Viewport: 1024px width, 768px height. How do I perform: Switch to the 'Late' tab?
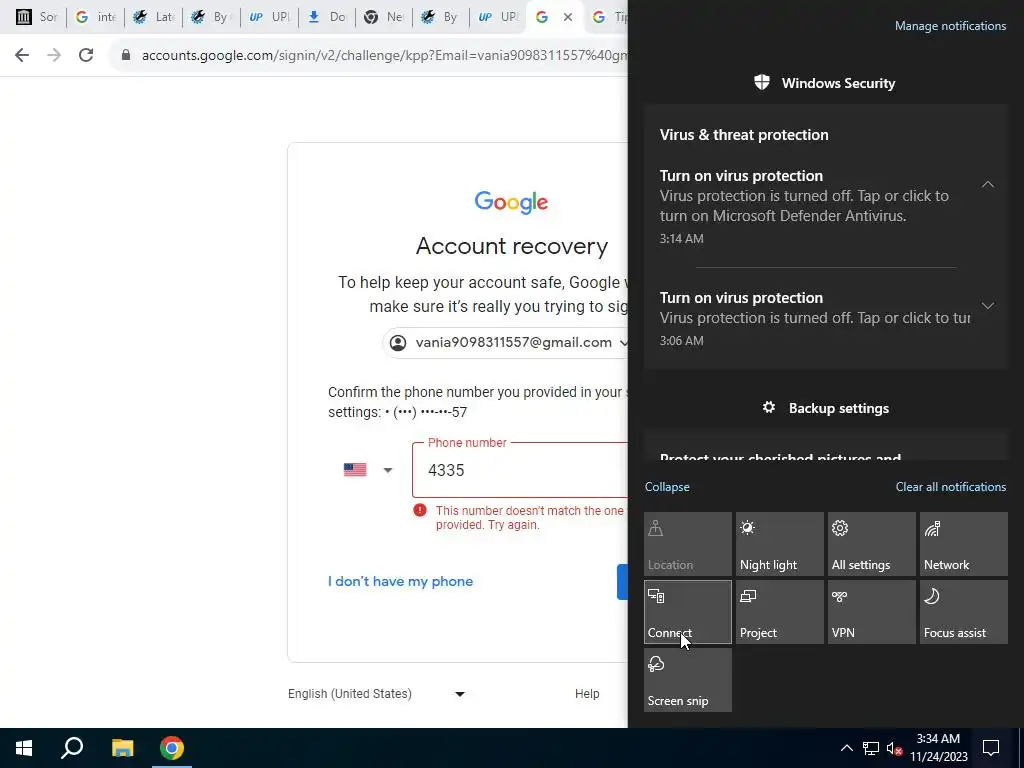[x=153, y=17]
